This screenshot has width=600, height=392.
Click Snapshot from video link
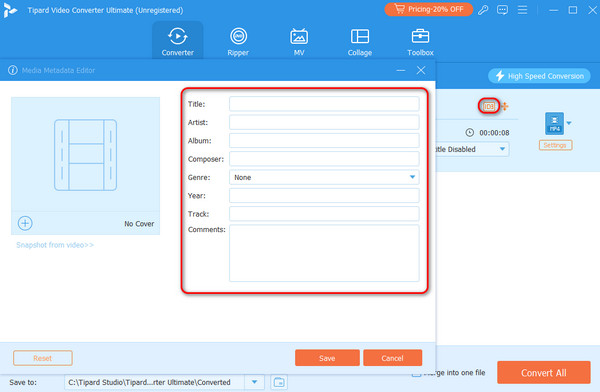point(55,245)
